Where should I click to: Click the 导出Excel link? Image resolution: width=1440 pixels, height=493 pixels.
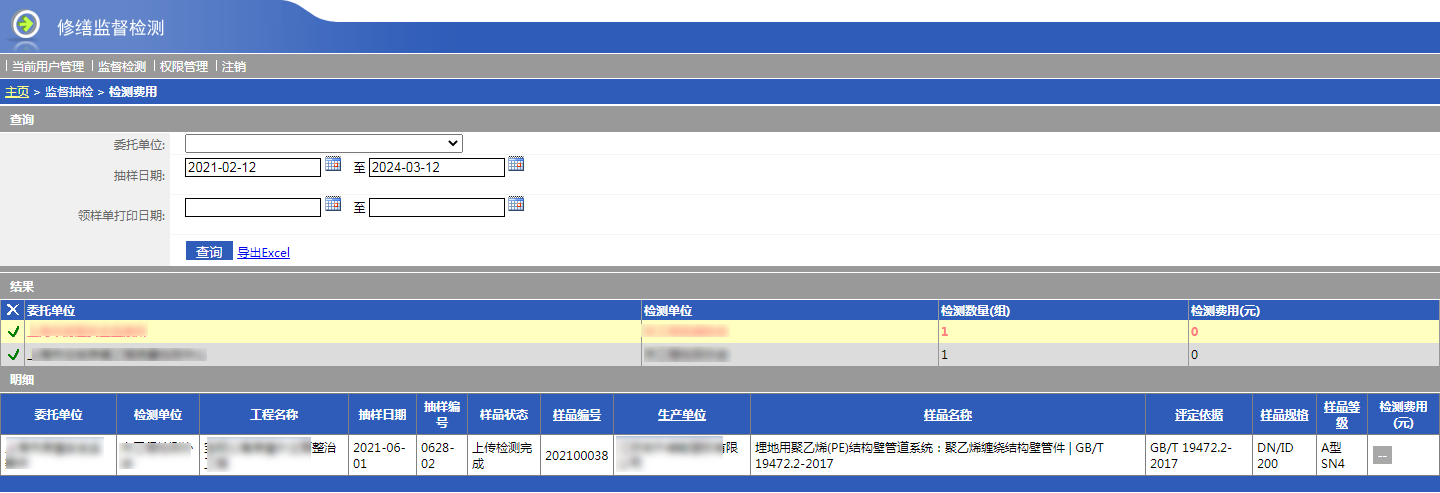pos(263,253)
